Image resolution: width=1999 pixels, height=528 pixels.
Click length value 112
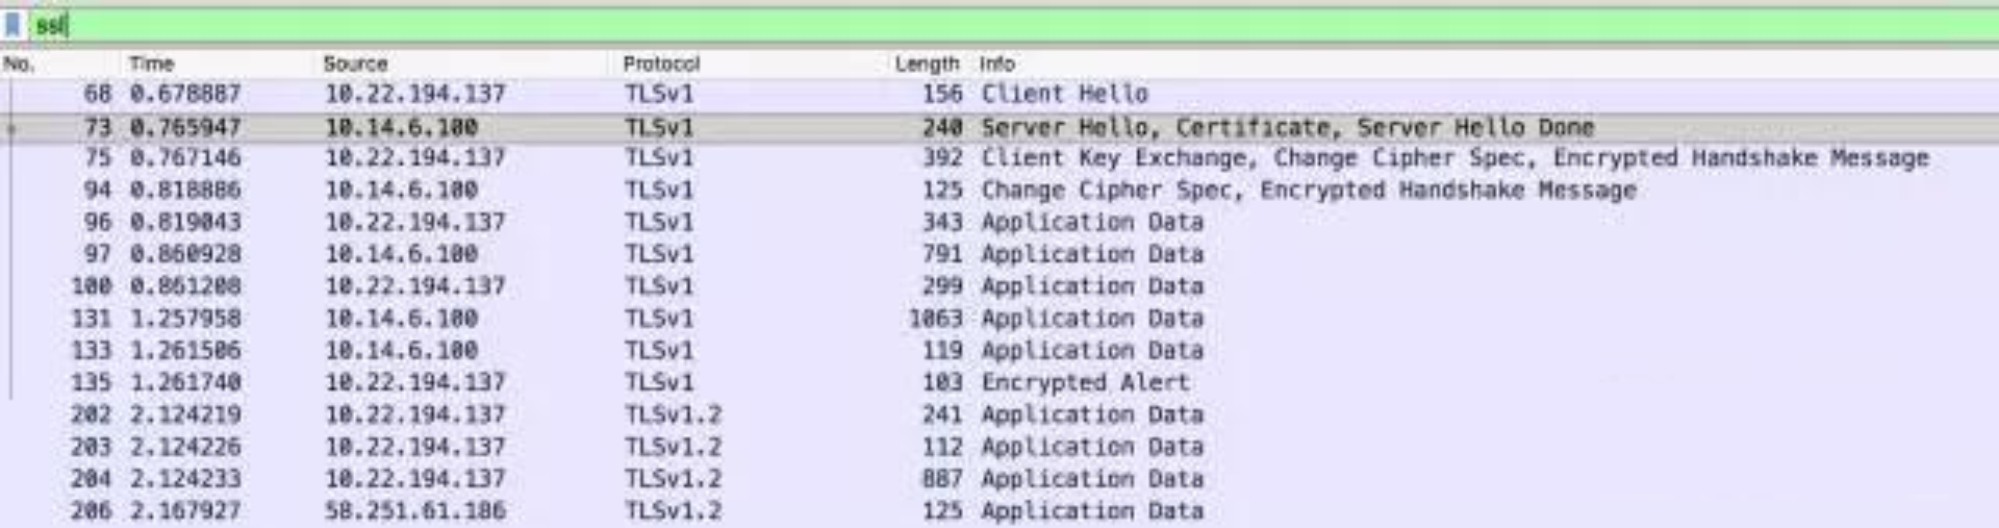coord(942,446)
